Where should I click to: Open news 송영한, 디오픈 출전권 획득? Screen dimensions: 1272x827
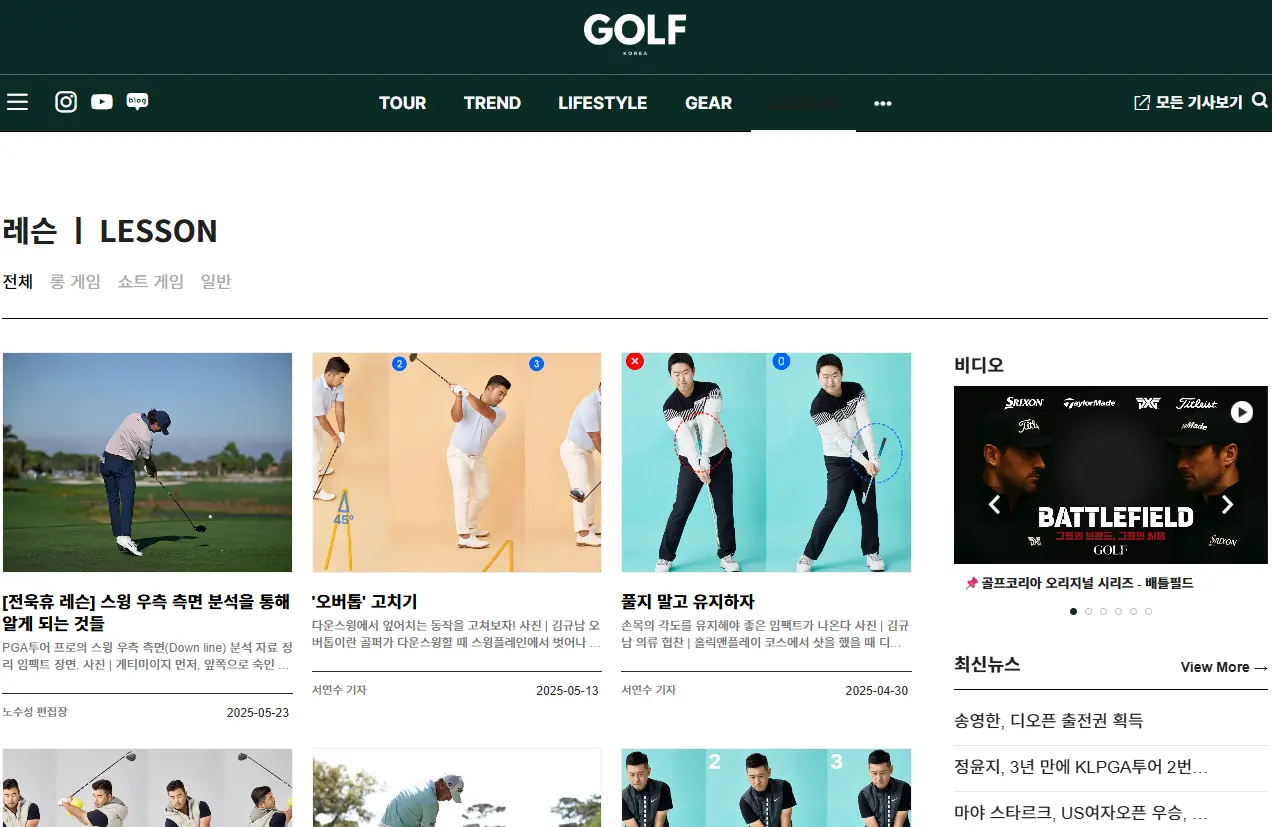coord(1049,721)
